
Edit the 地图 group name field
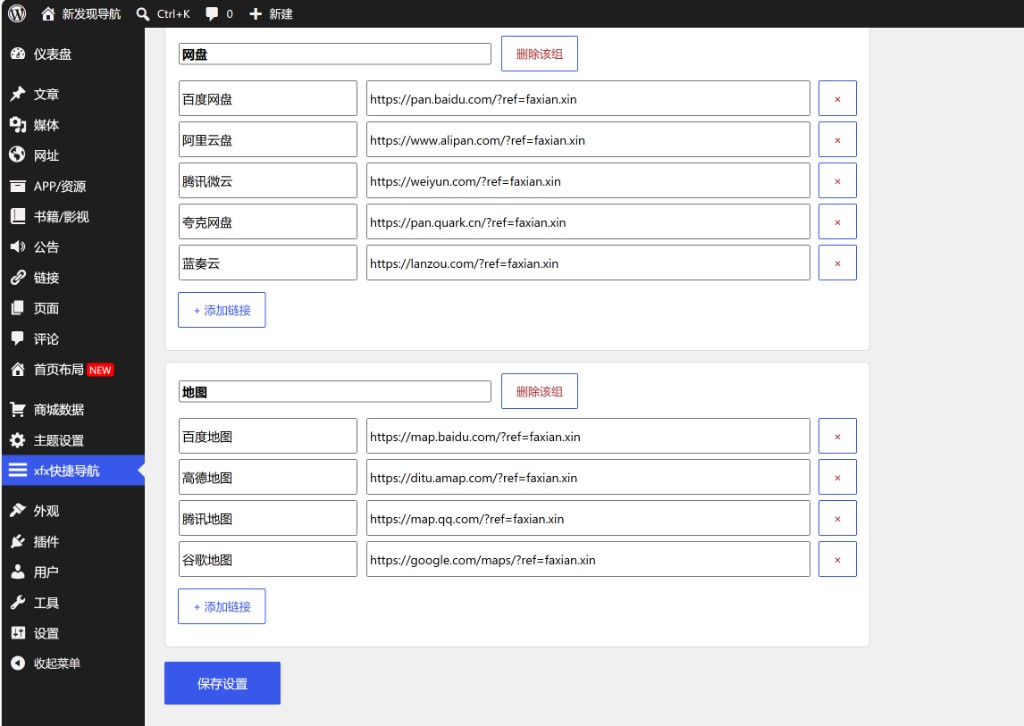pyautogui.click(x=335, y=392)
